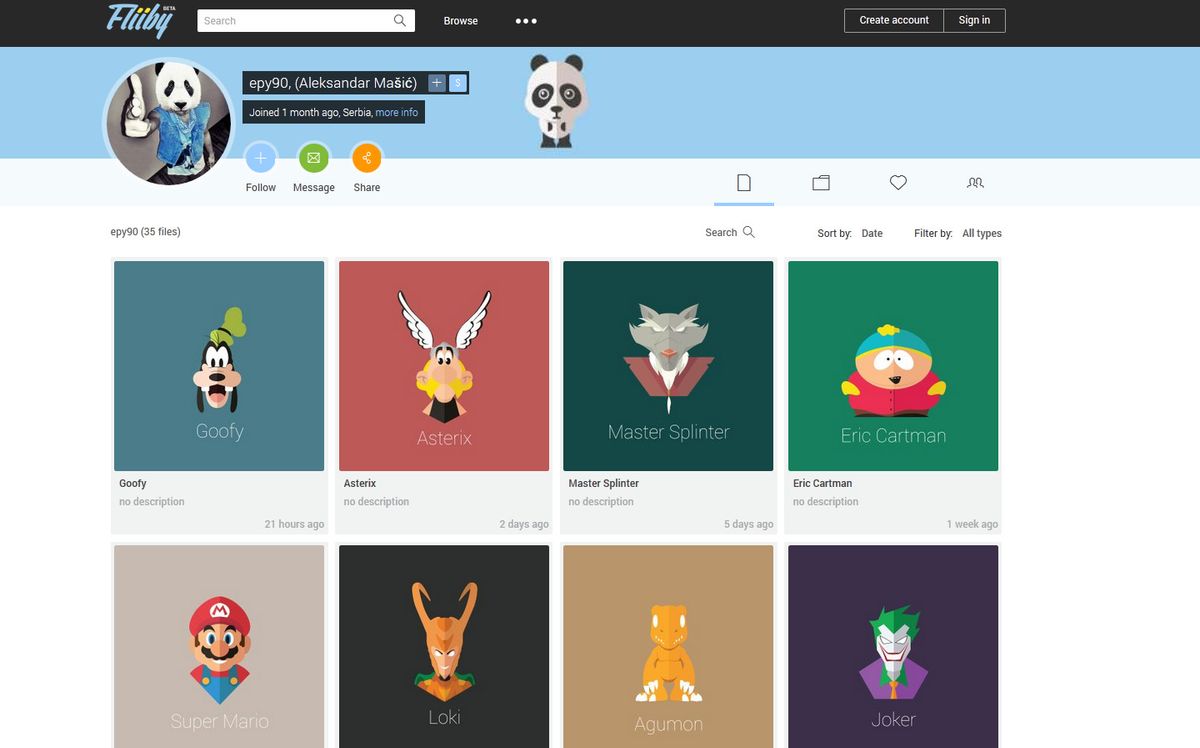
Task: Expand the three-dot menu in the header
Action: pyautogui.click(x=525, y=20)
